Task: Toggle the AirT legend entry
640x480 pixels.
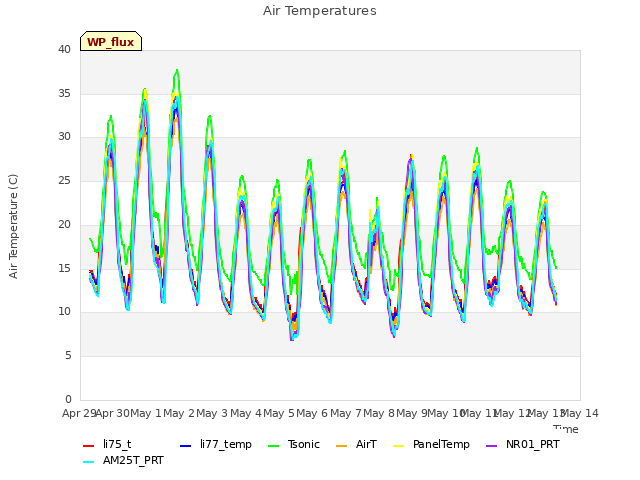Action: click(x=356, y=444)
